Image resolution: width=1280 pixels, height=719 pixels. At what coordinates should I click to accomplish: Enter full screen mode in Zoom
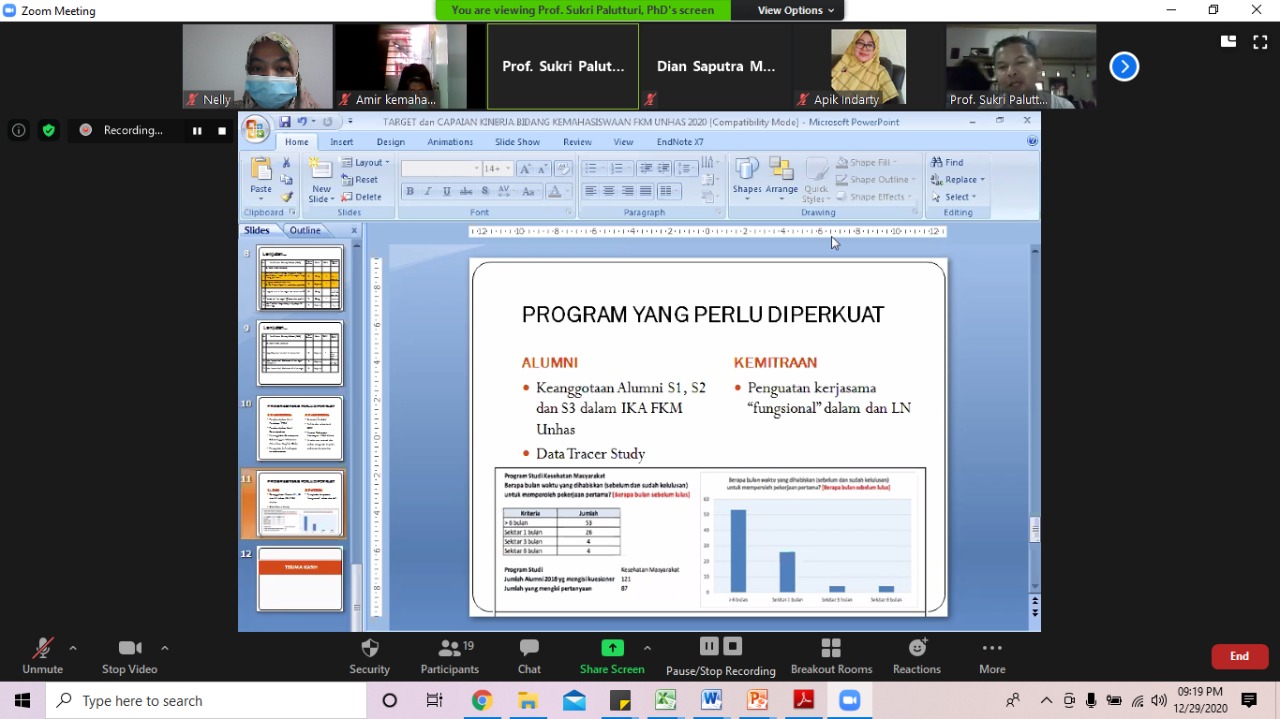(x=1259, y=41)
